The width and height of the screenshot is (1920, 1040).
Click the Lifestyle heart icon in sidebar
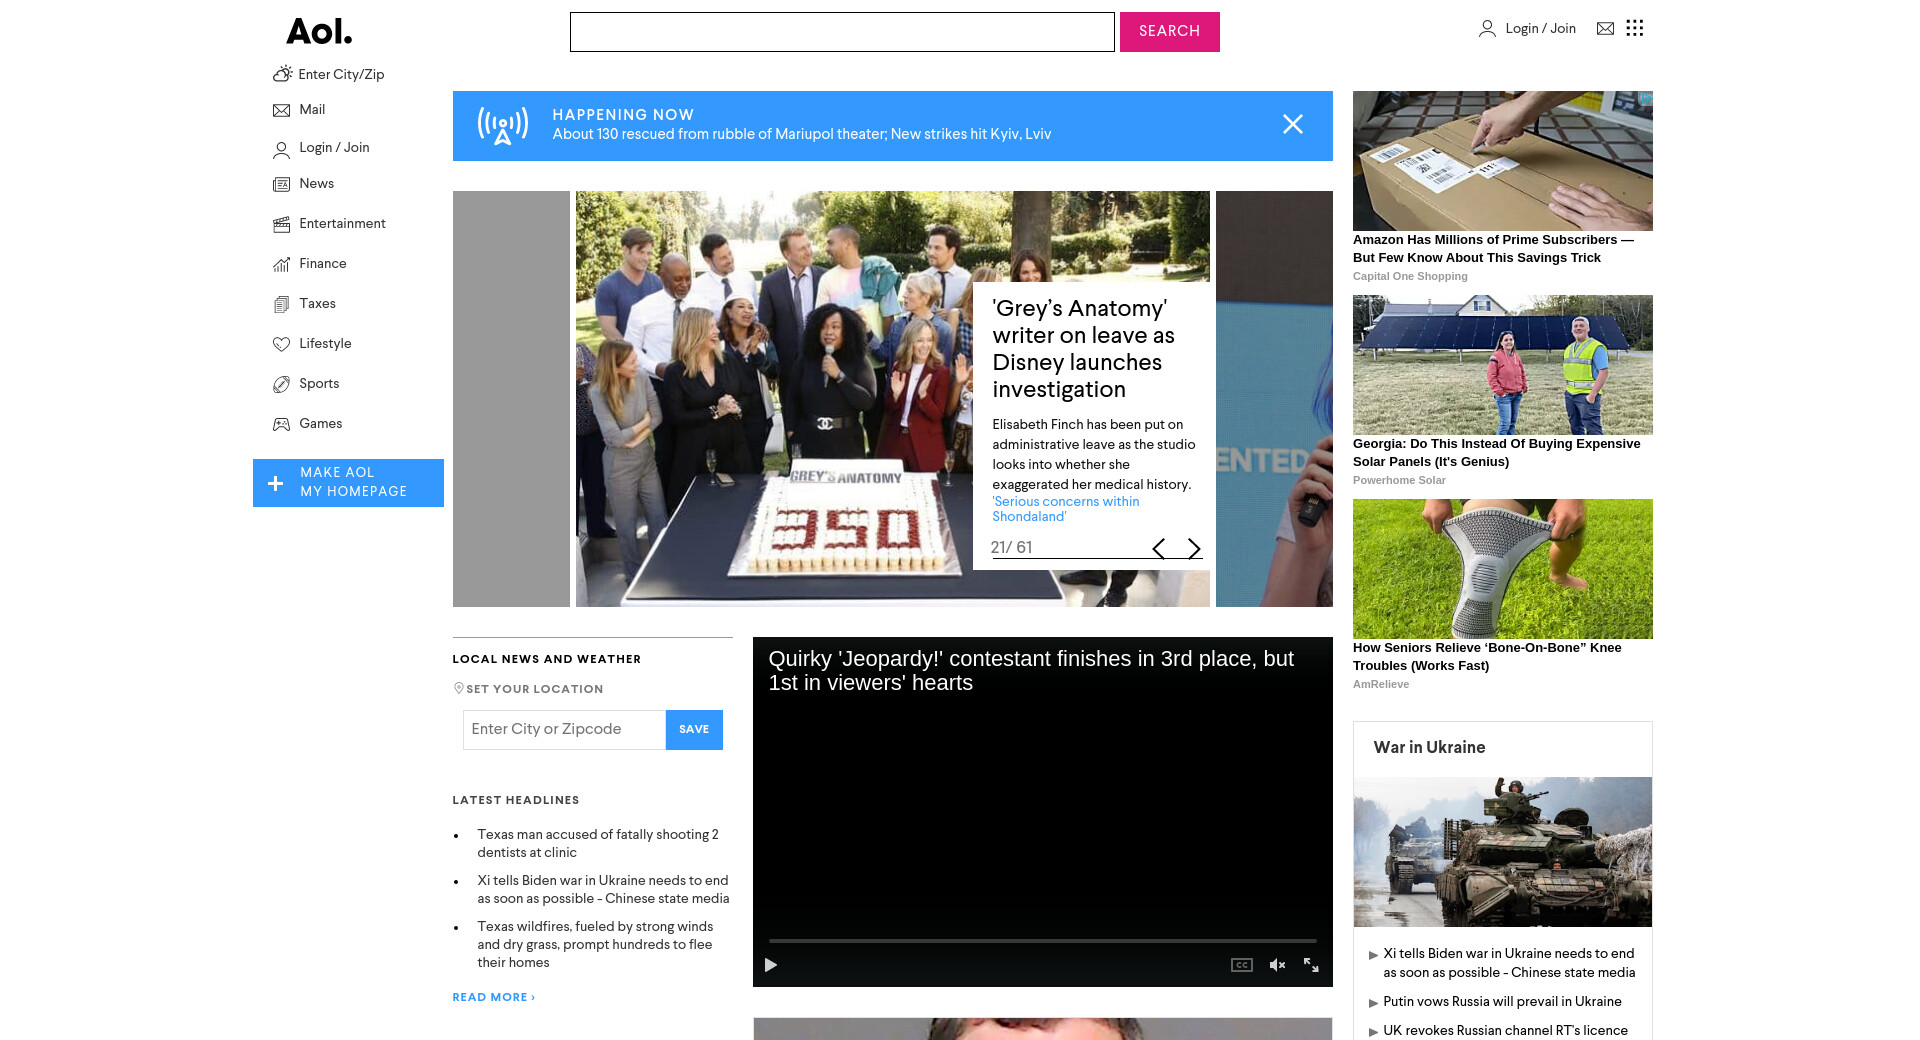pyautogui.click(x=282, y=344)
